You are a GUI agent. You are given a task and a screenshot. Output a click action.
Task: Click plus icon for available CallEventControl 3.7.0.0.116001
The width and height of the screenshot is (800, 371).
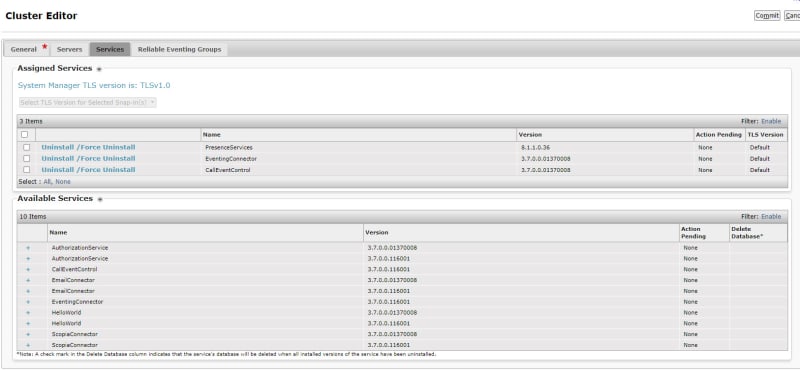coord(28,269)
